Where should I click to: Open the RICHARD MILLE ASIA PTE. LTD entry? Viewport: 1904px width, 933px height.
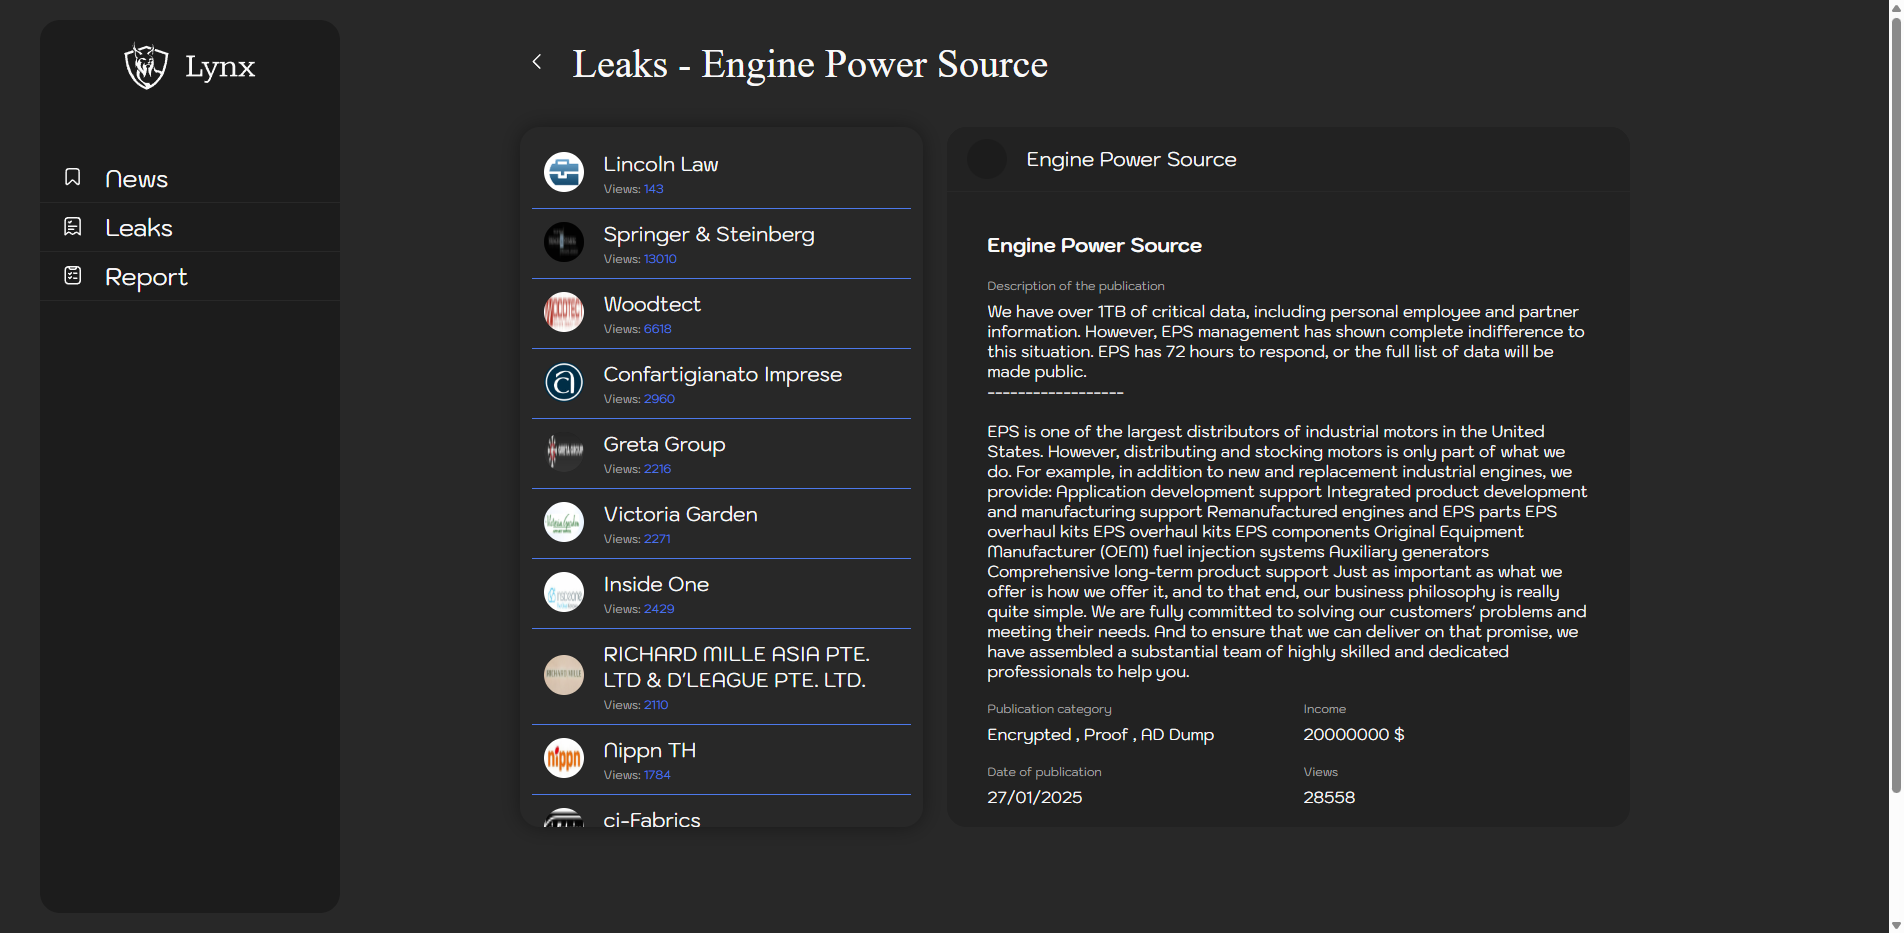pyautogui.click(x=736, y=667)
